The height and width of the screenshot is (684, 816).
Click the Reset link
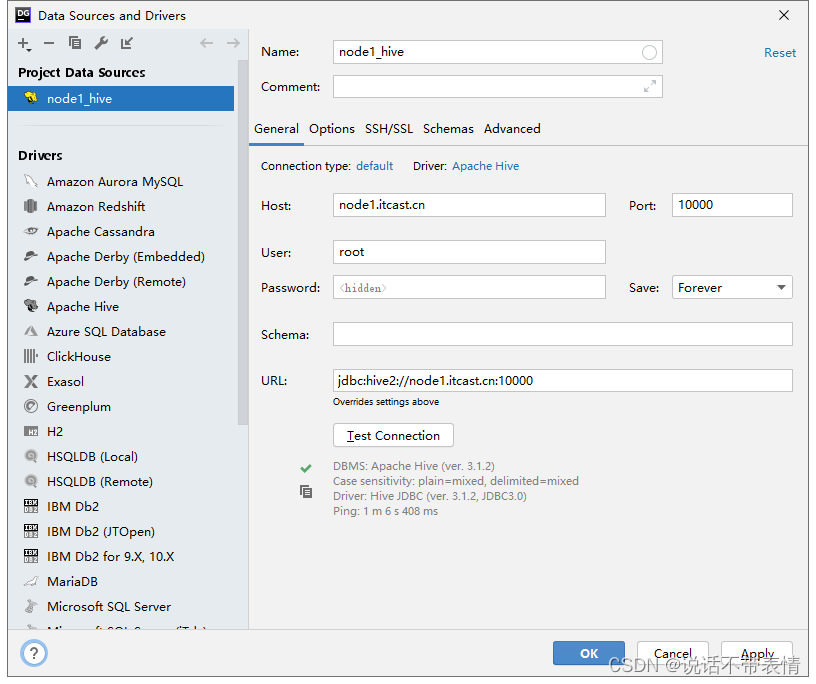tap(780, 52)
